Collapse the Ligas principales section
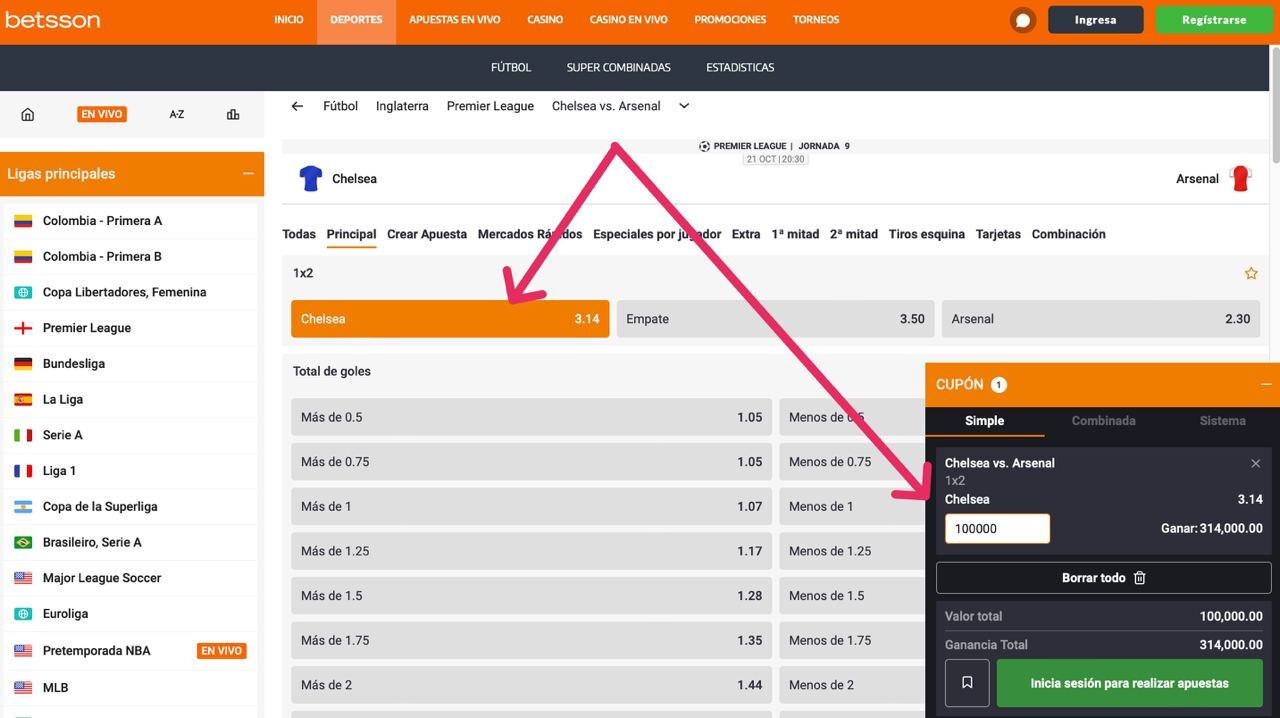The height and width of the screenshot is (718, 1280). tap(248, 174)
